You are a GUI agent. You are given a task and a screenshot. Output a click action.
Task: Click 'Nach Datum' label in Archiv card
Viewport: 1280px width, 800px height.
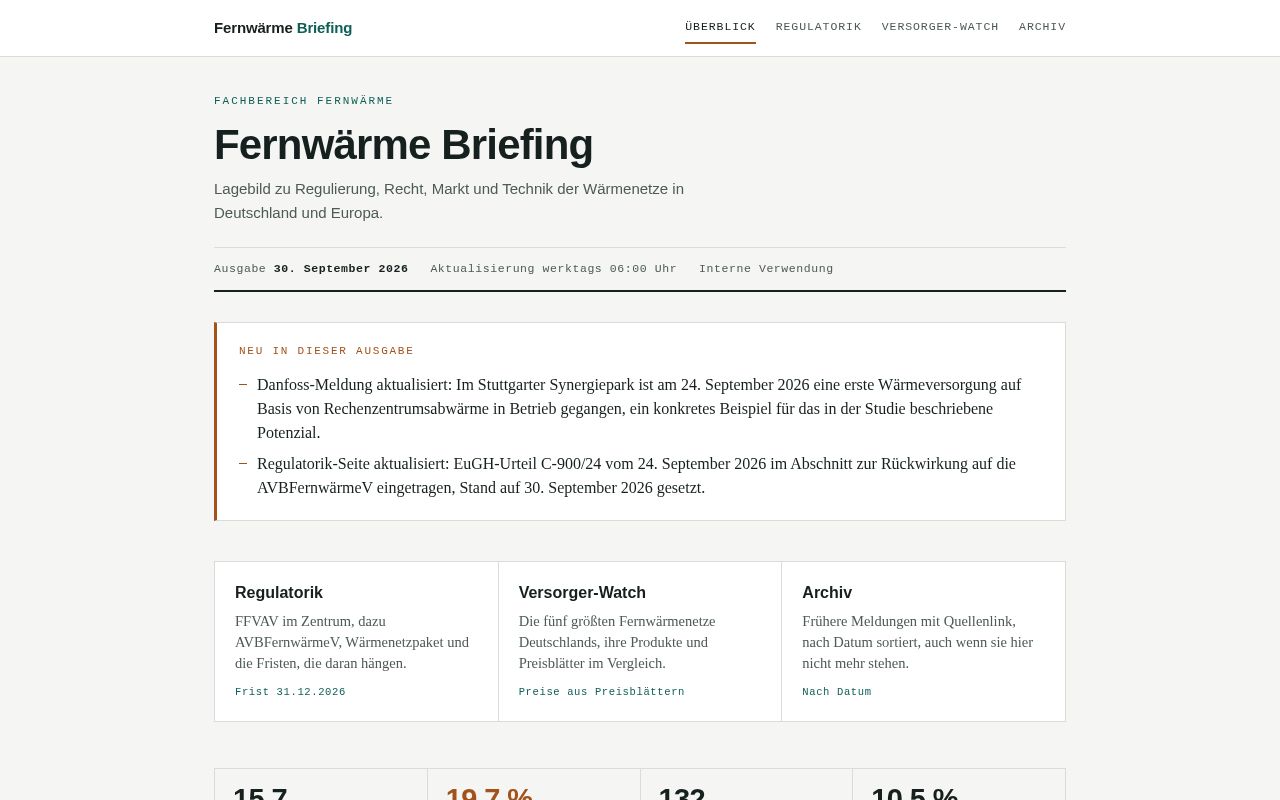(x=836, y=692)
